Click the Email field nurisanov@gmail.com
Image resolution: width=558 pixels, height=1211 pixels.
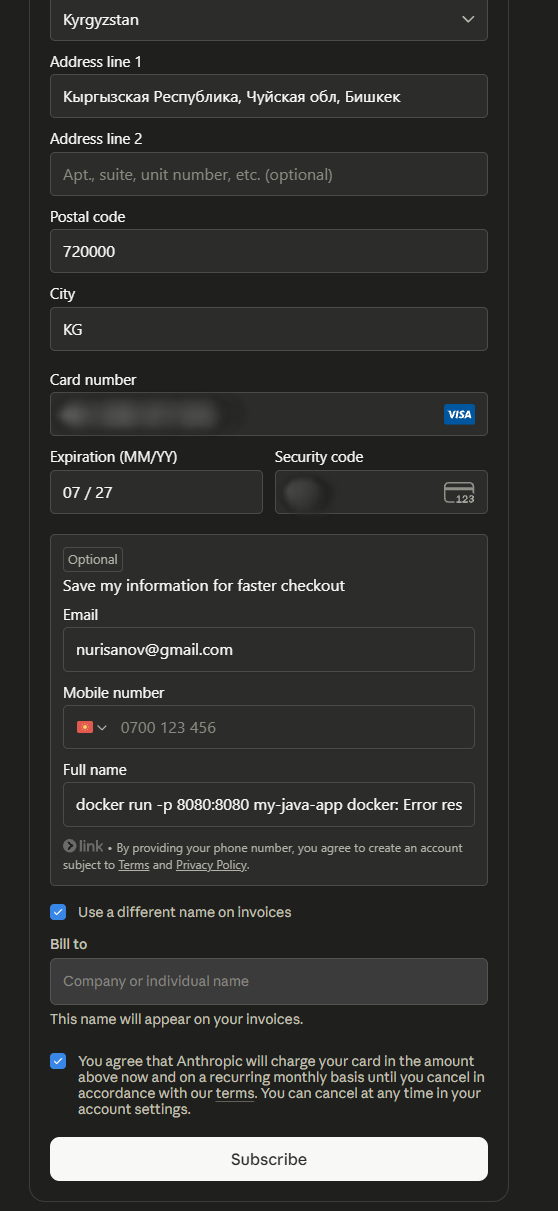tap(269, 649)
